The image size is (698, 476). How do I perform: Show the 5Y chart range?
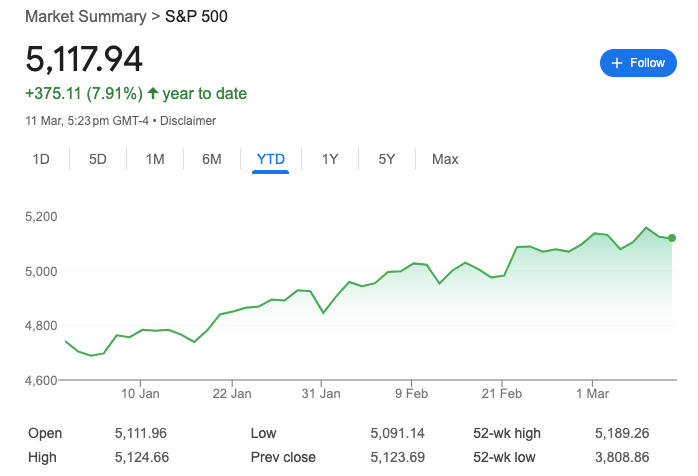coord(386,159)
